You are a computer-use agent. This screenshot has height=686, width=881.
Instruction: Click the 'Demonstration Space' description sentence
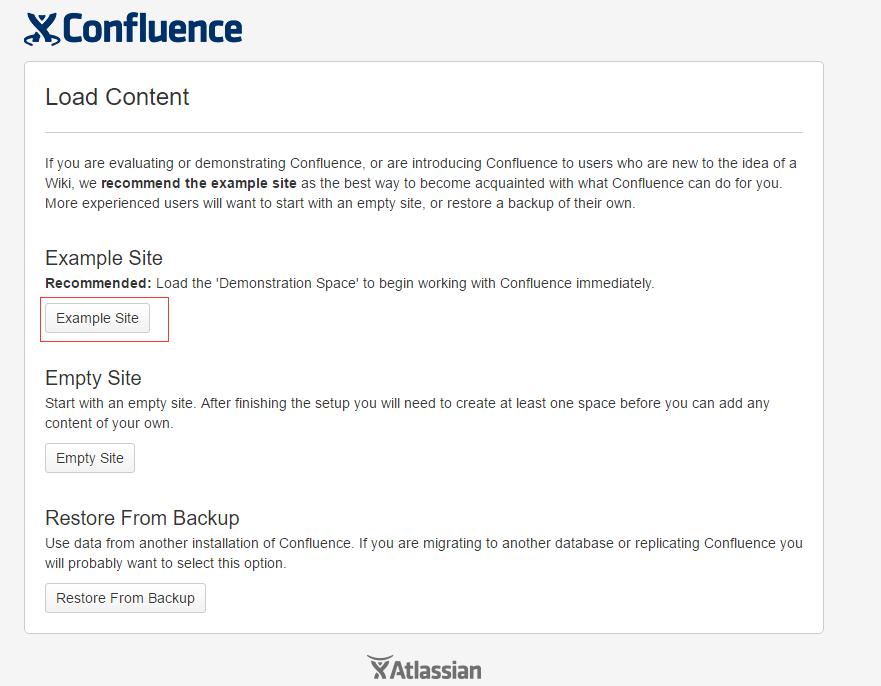tap(405, 283)
